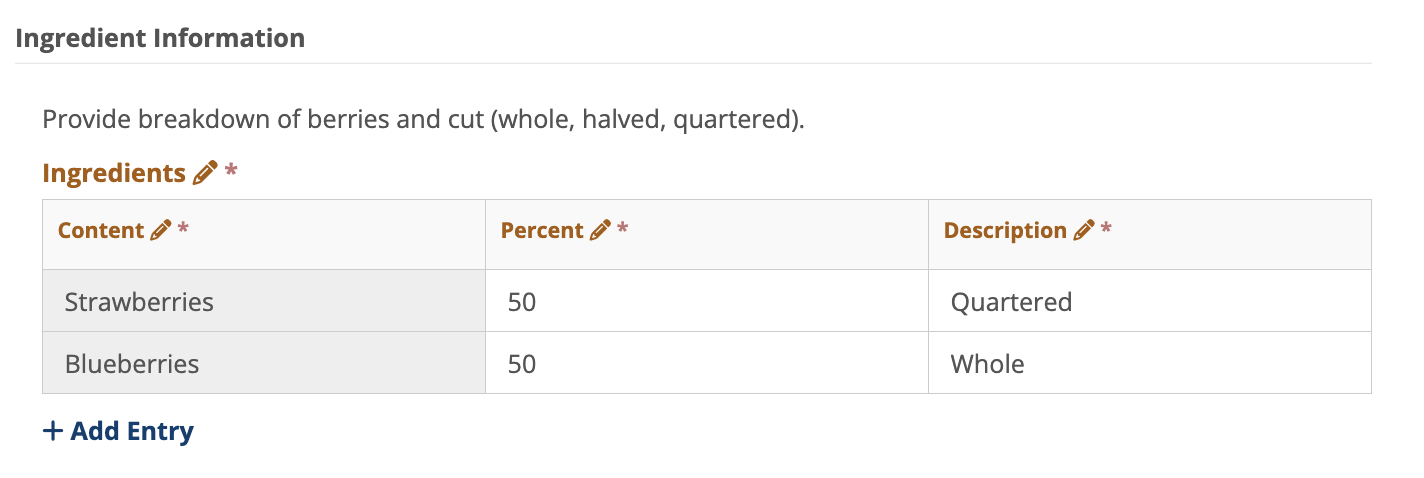Image resolution: width=1424 pixels, height=478 pixels.
Task: Click the plus icon before Add Entry
Action: [x=53, y=431]
